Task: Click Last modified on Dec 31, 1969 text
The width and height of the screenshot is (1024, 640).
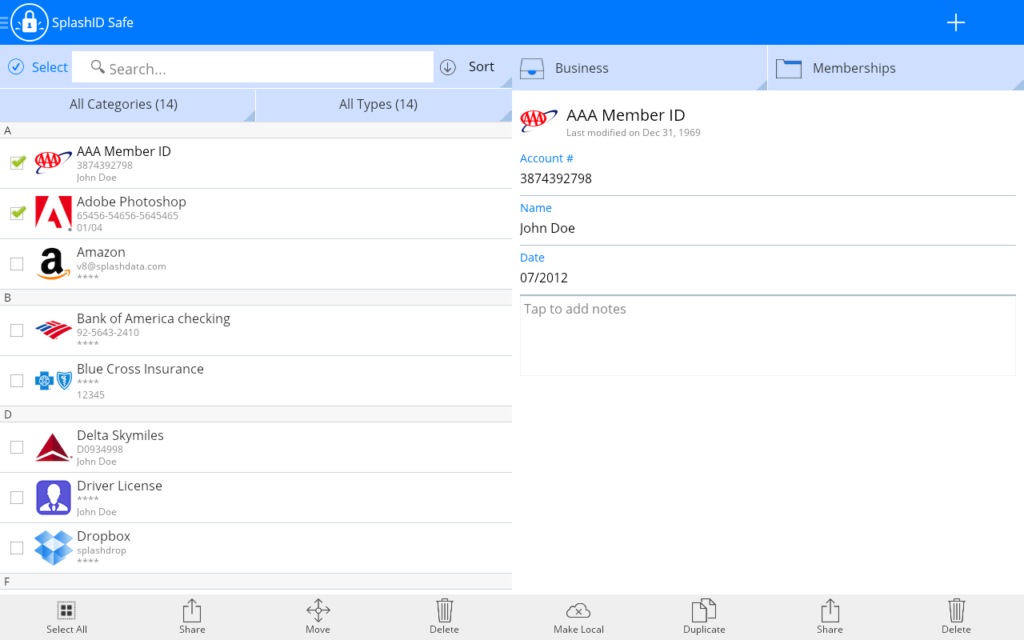Action: 633,133
